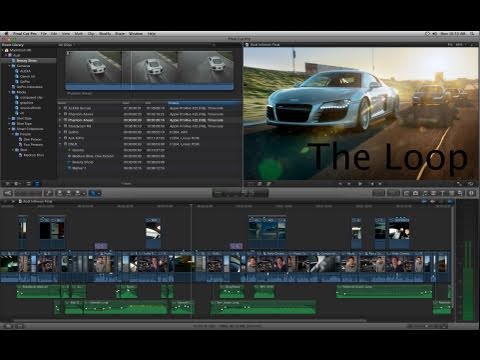Collapse the expanded clip row disclosure triangle
The height and width of the screenshot is (360, 480).
coord(60,144)
